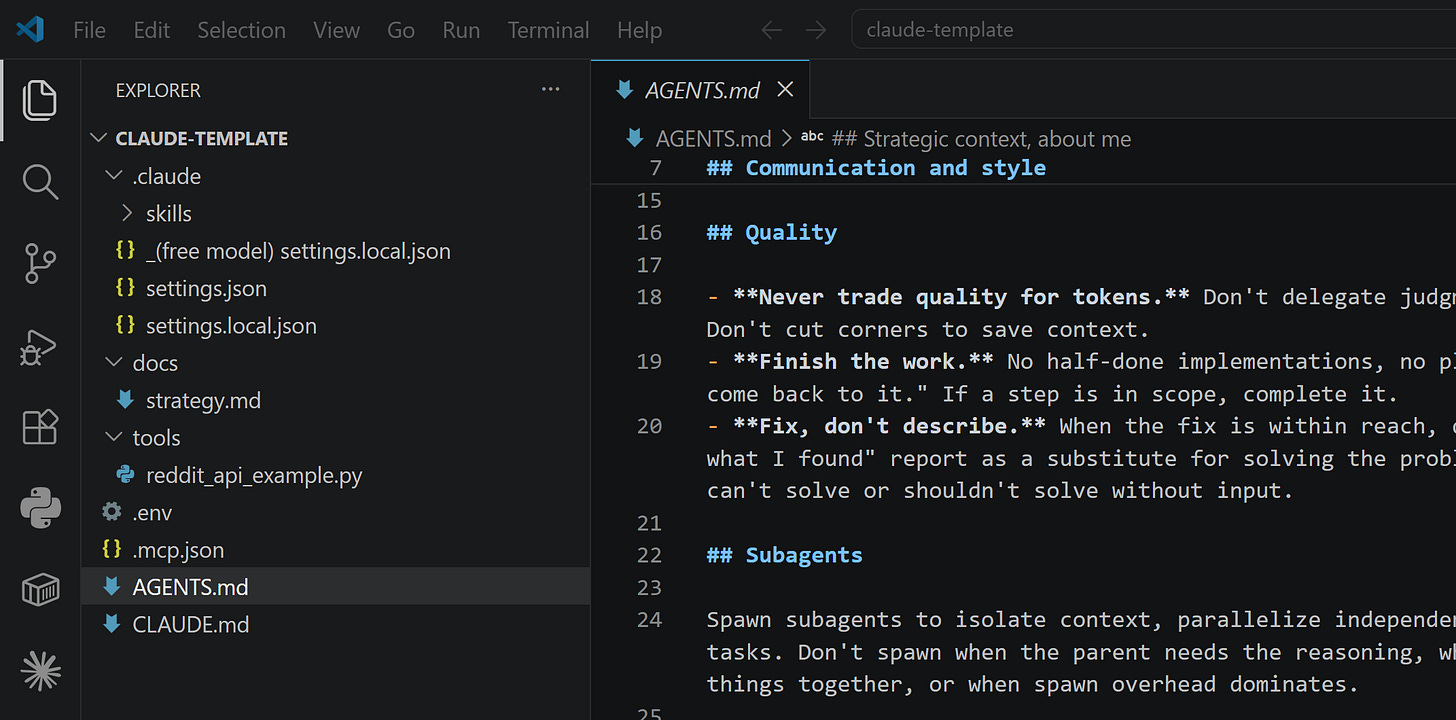Open the Selection menu
The height and width of the screenshot is (720, 1456).
(241, 30)
